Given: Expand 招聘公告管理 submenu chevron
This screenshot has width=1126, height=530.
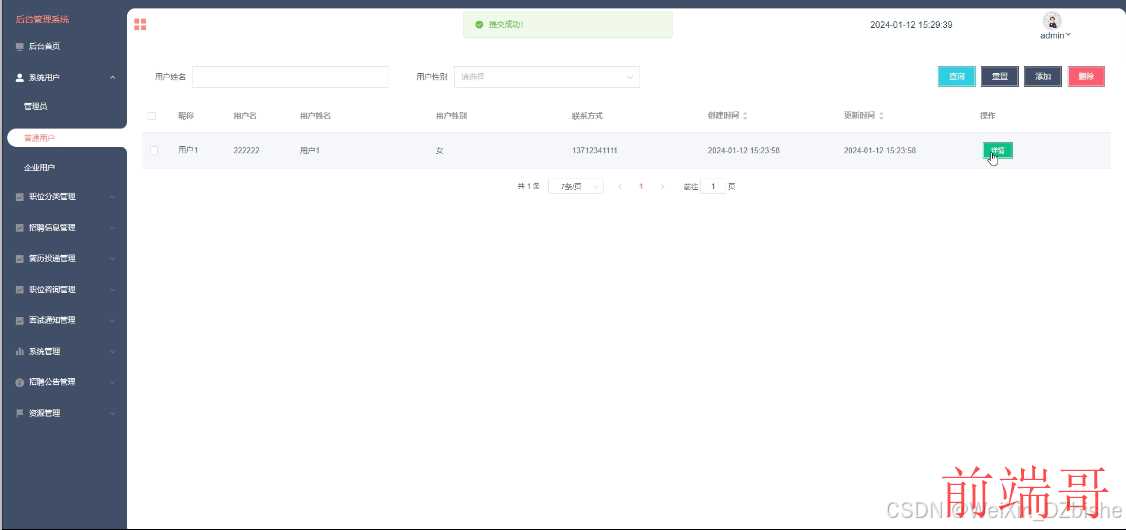Looking at the screenshot, I should 113,382.
